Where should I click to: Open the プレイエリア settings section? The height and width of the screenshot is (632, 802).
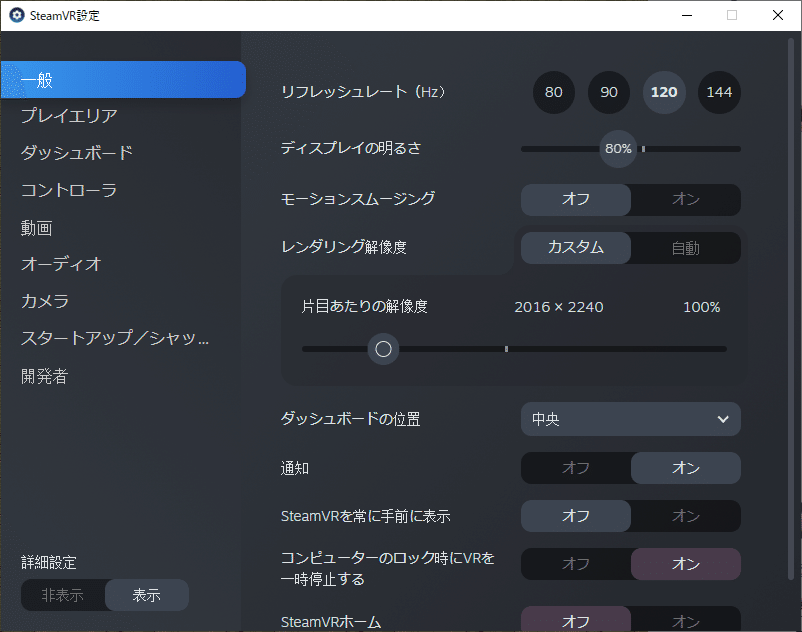69,116
